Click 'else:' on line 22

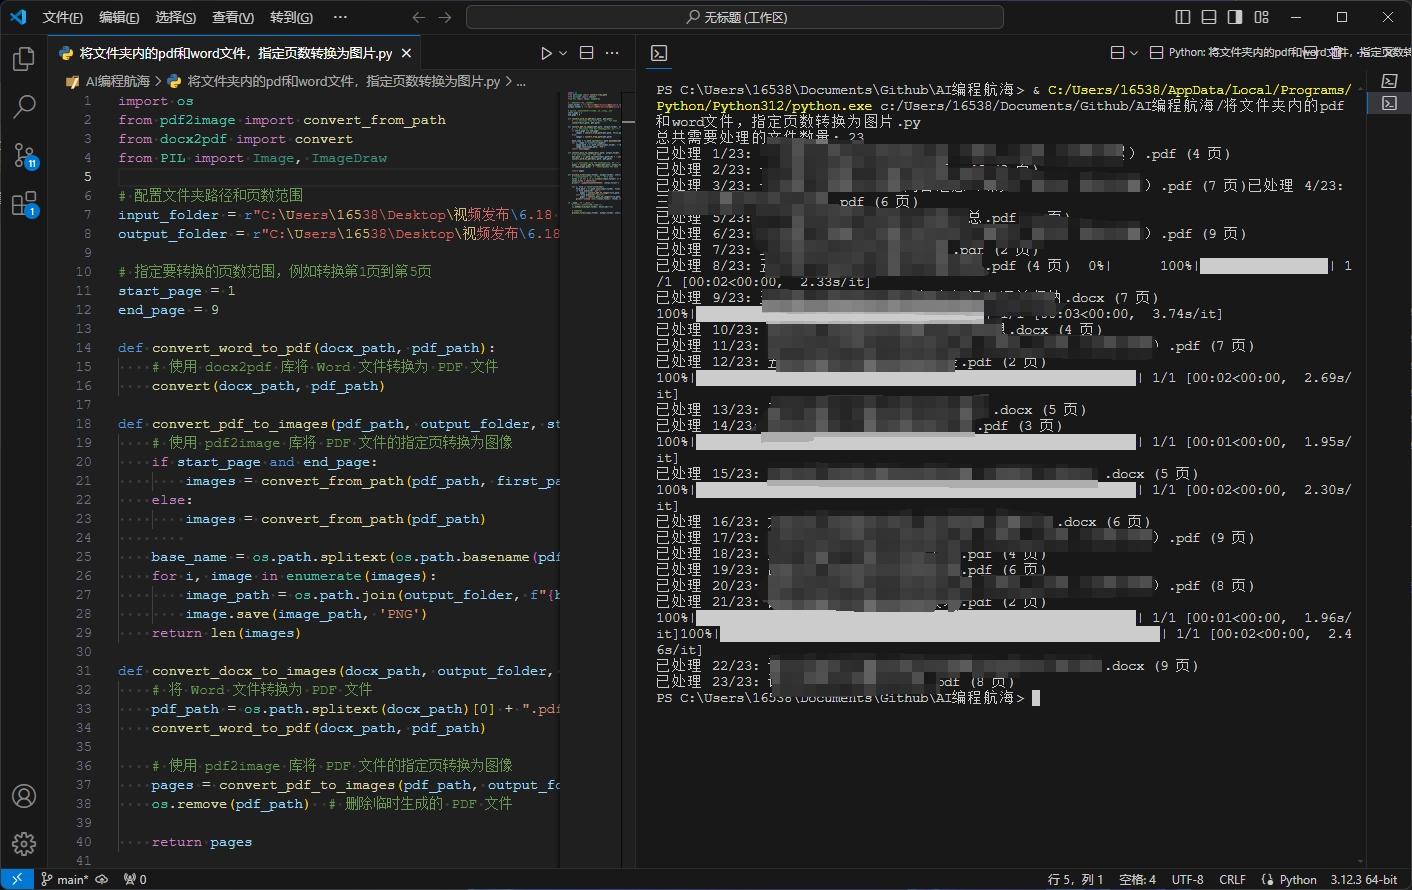[172, 500]
